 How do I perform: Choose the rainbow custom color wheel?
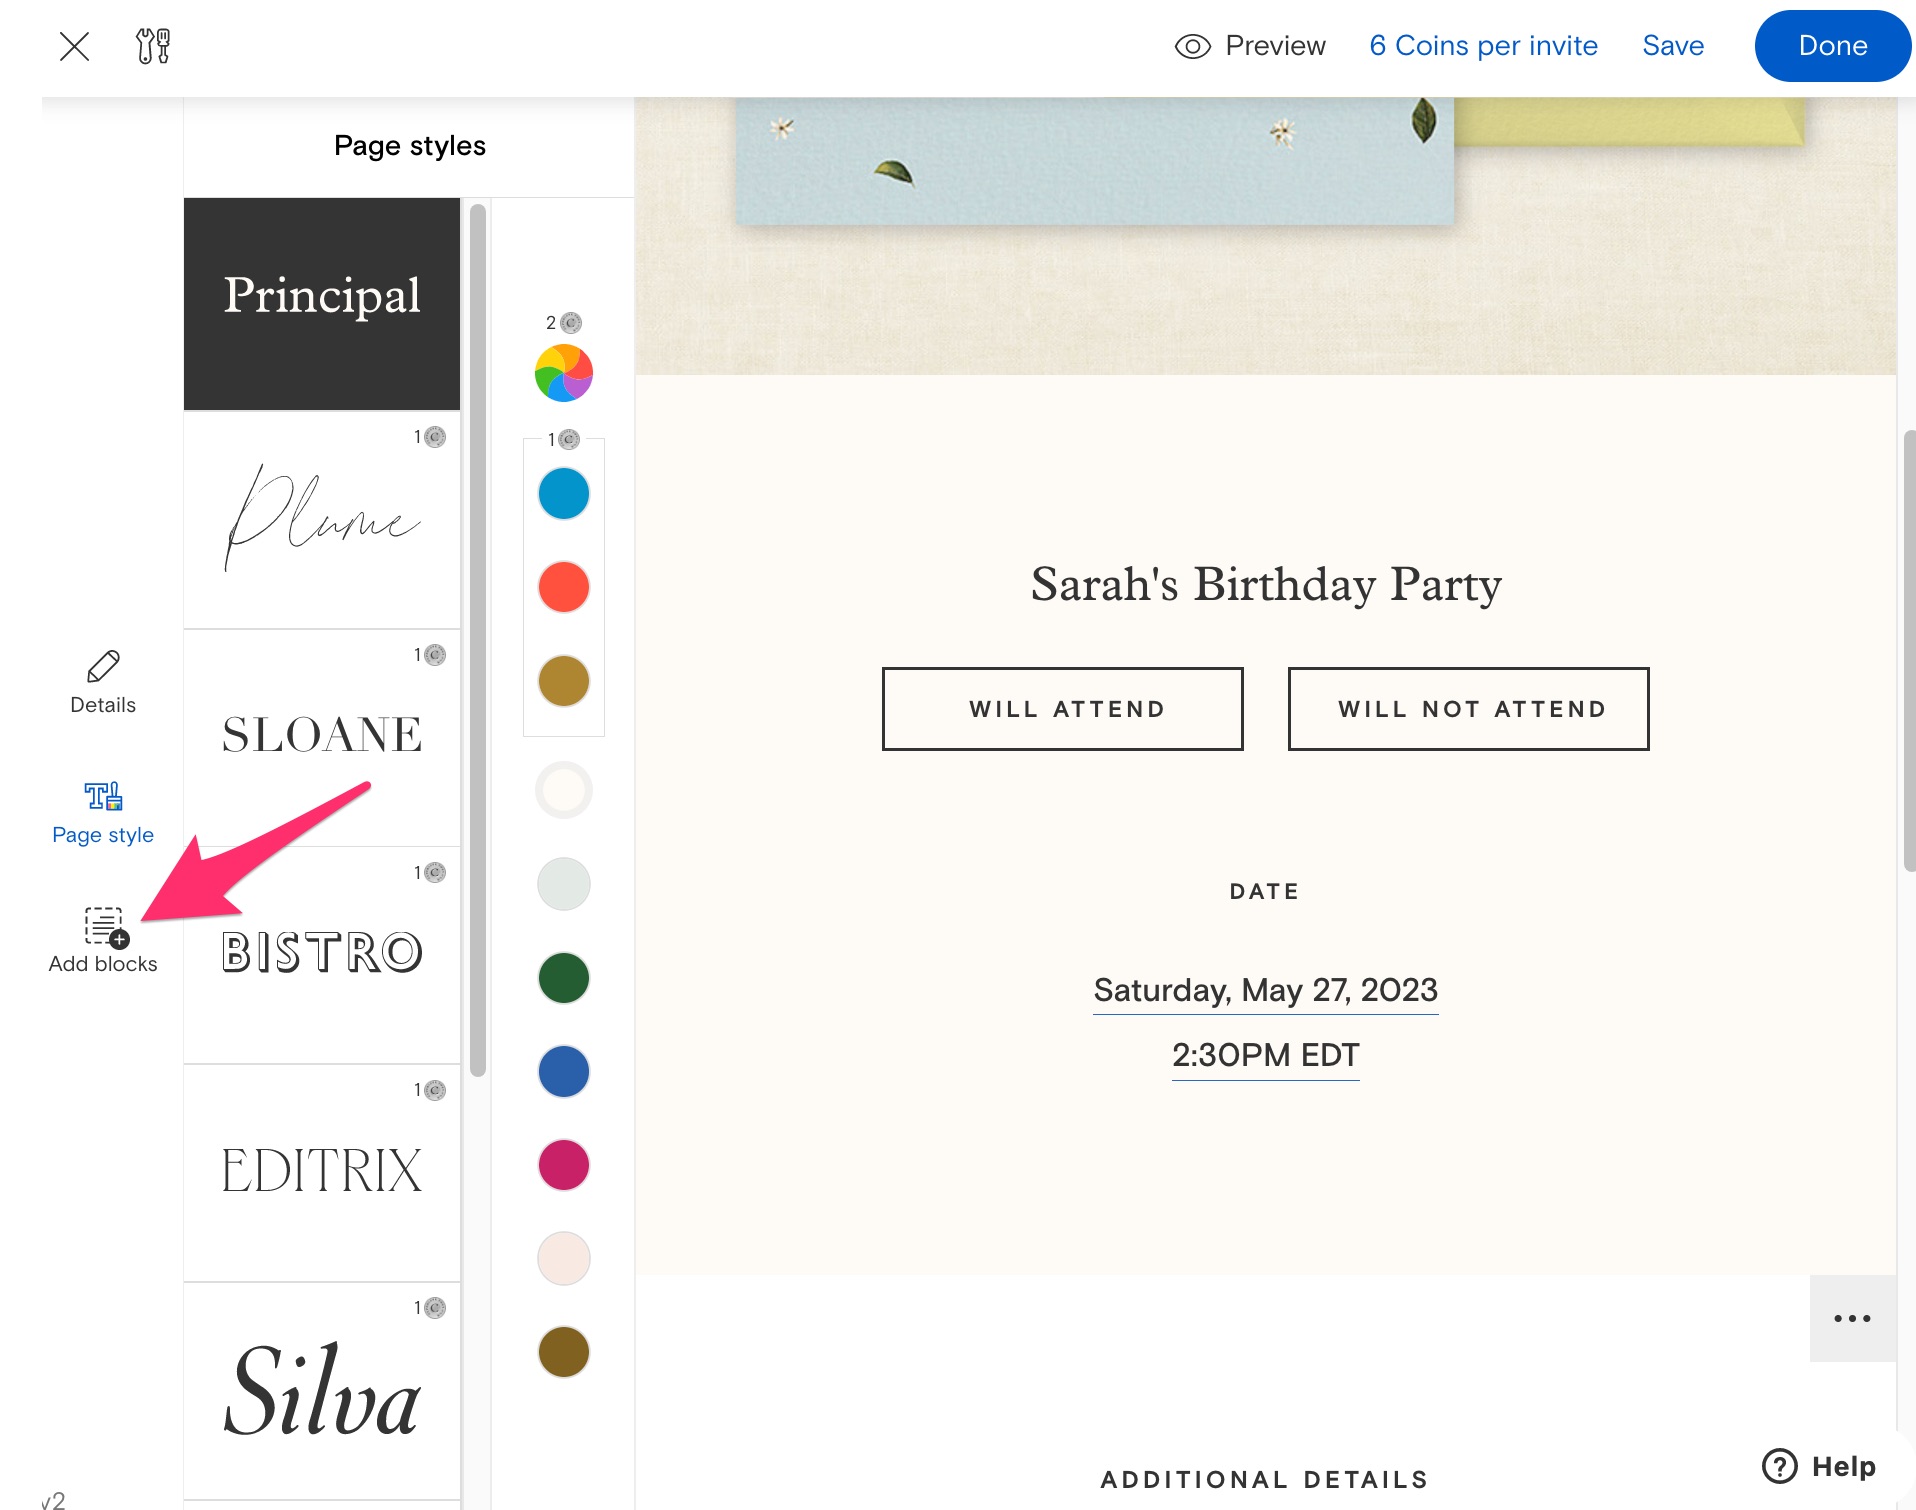point(564,373)
